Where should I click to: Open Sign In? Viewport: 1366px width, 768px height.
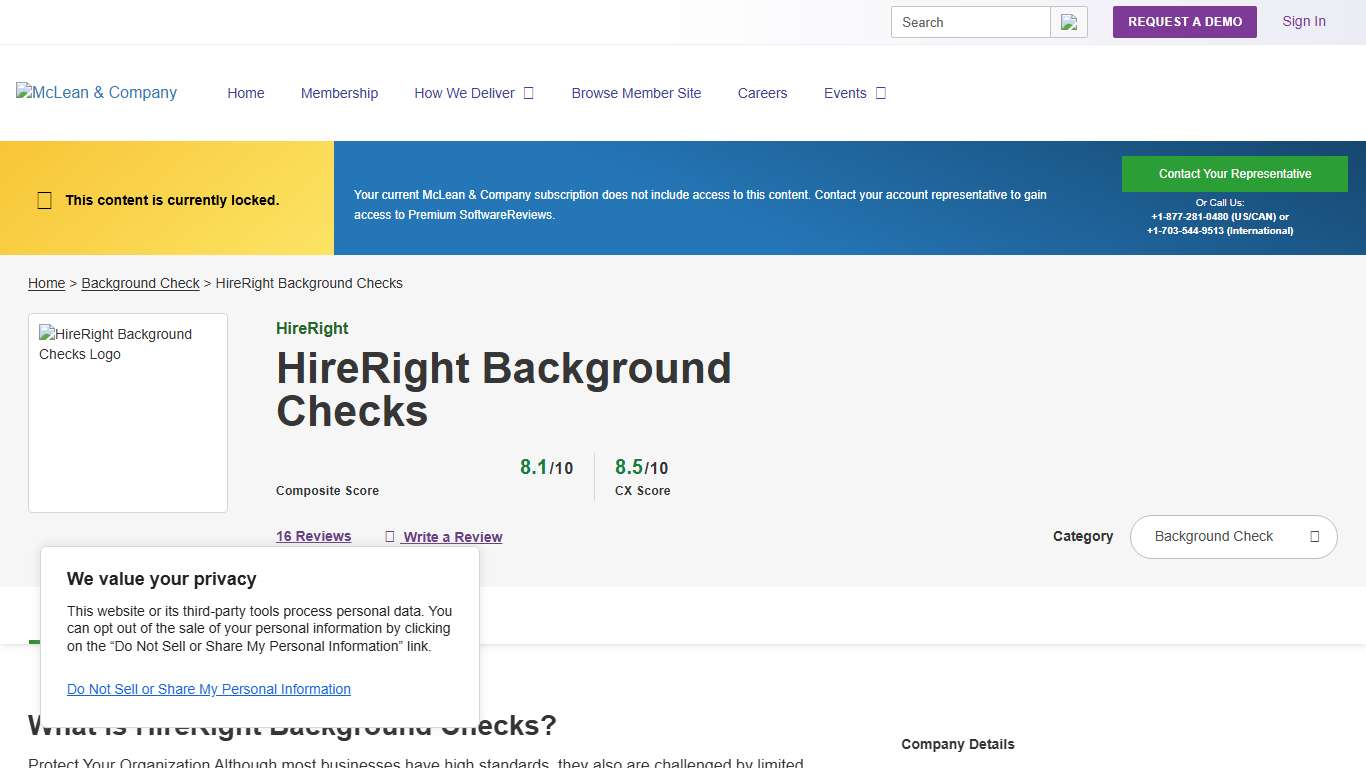[x=1303, y=21]
